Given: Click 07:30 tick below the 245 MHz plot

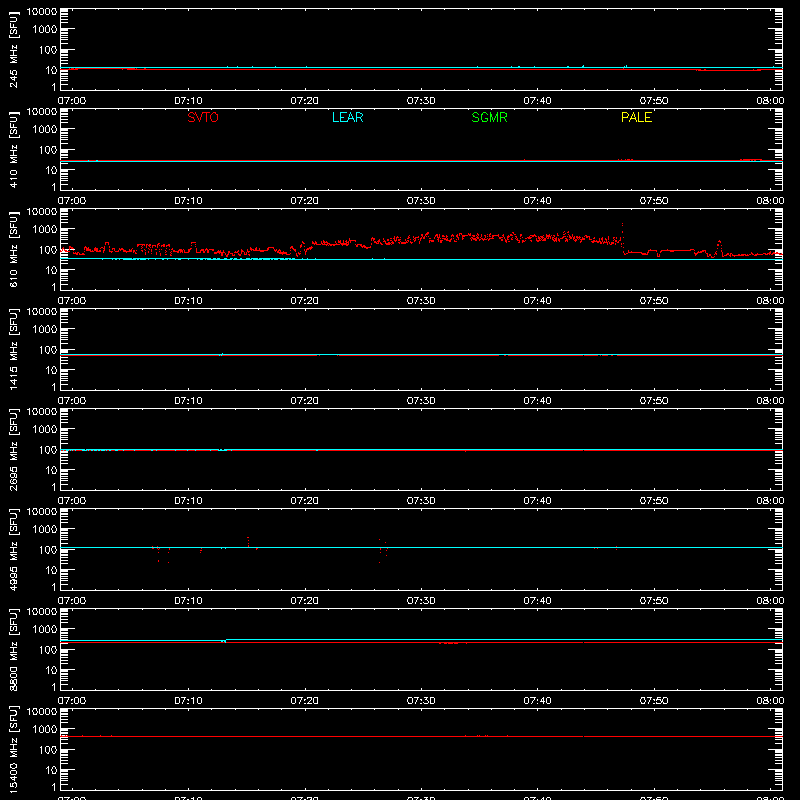Looking at the screenshot, I should (421, 101).
